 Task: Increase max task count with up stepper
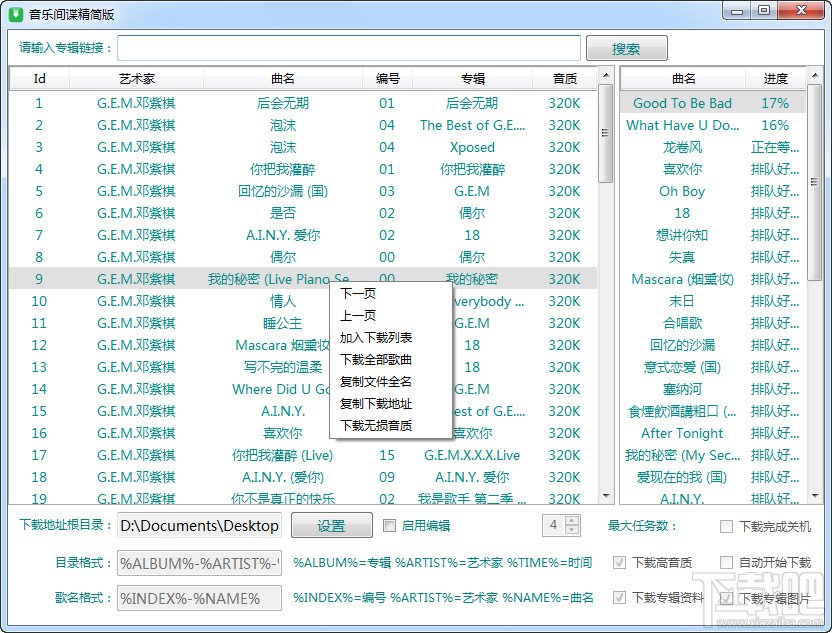click(572, 521)
